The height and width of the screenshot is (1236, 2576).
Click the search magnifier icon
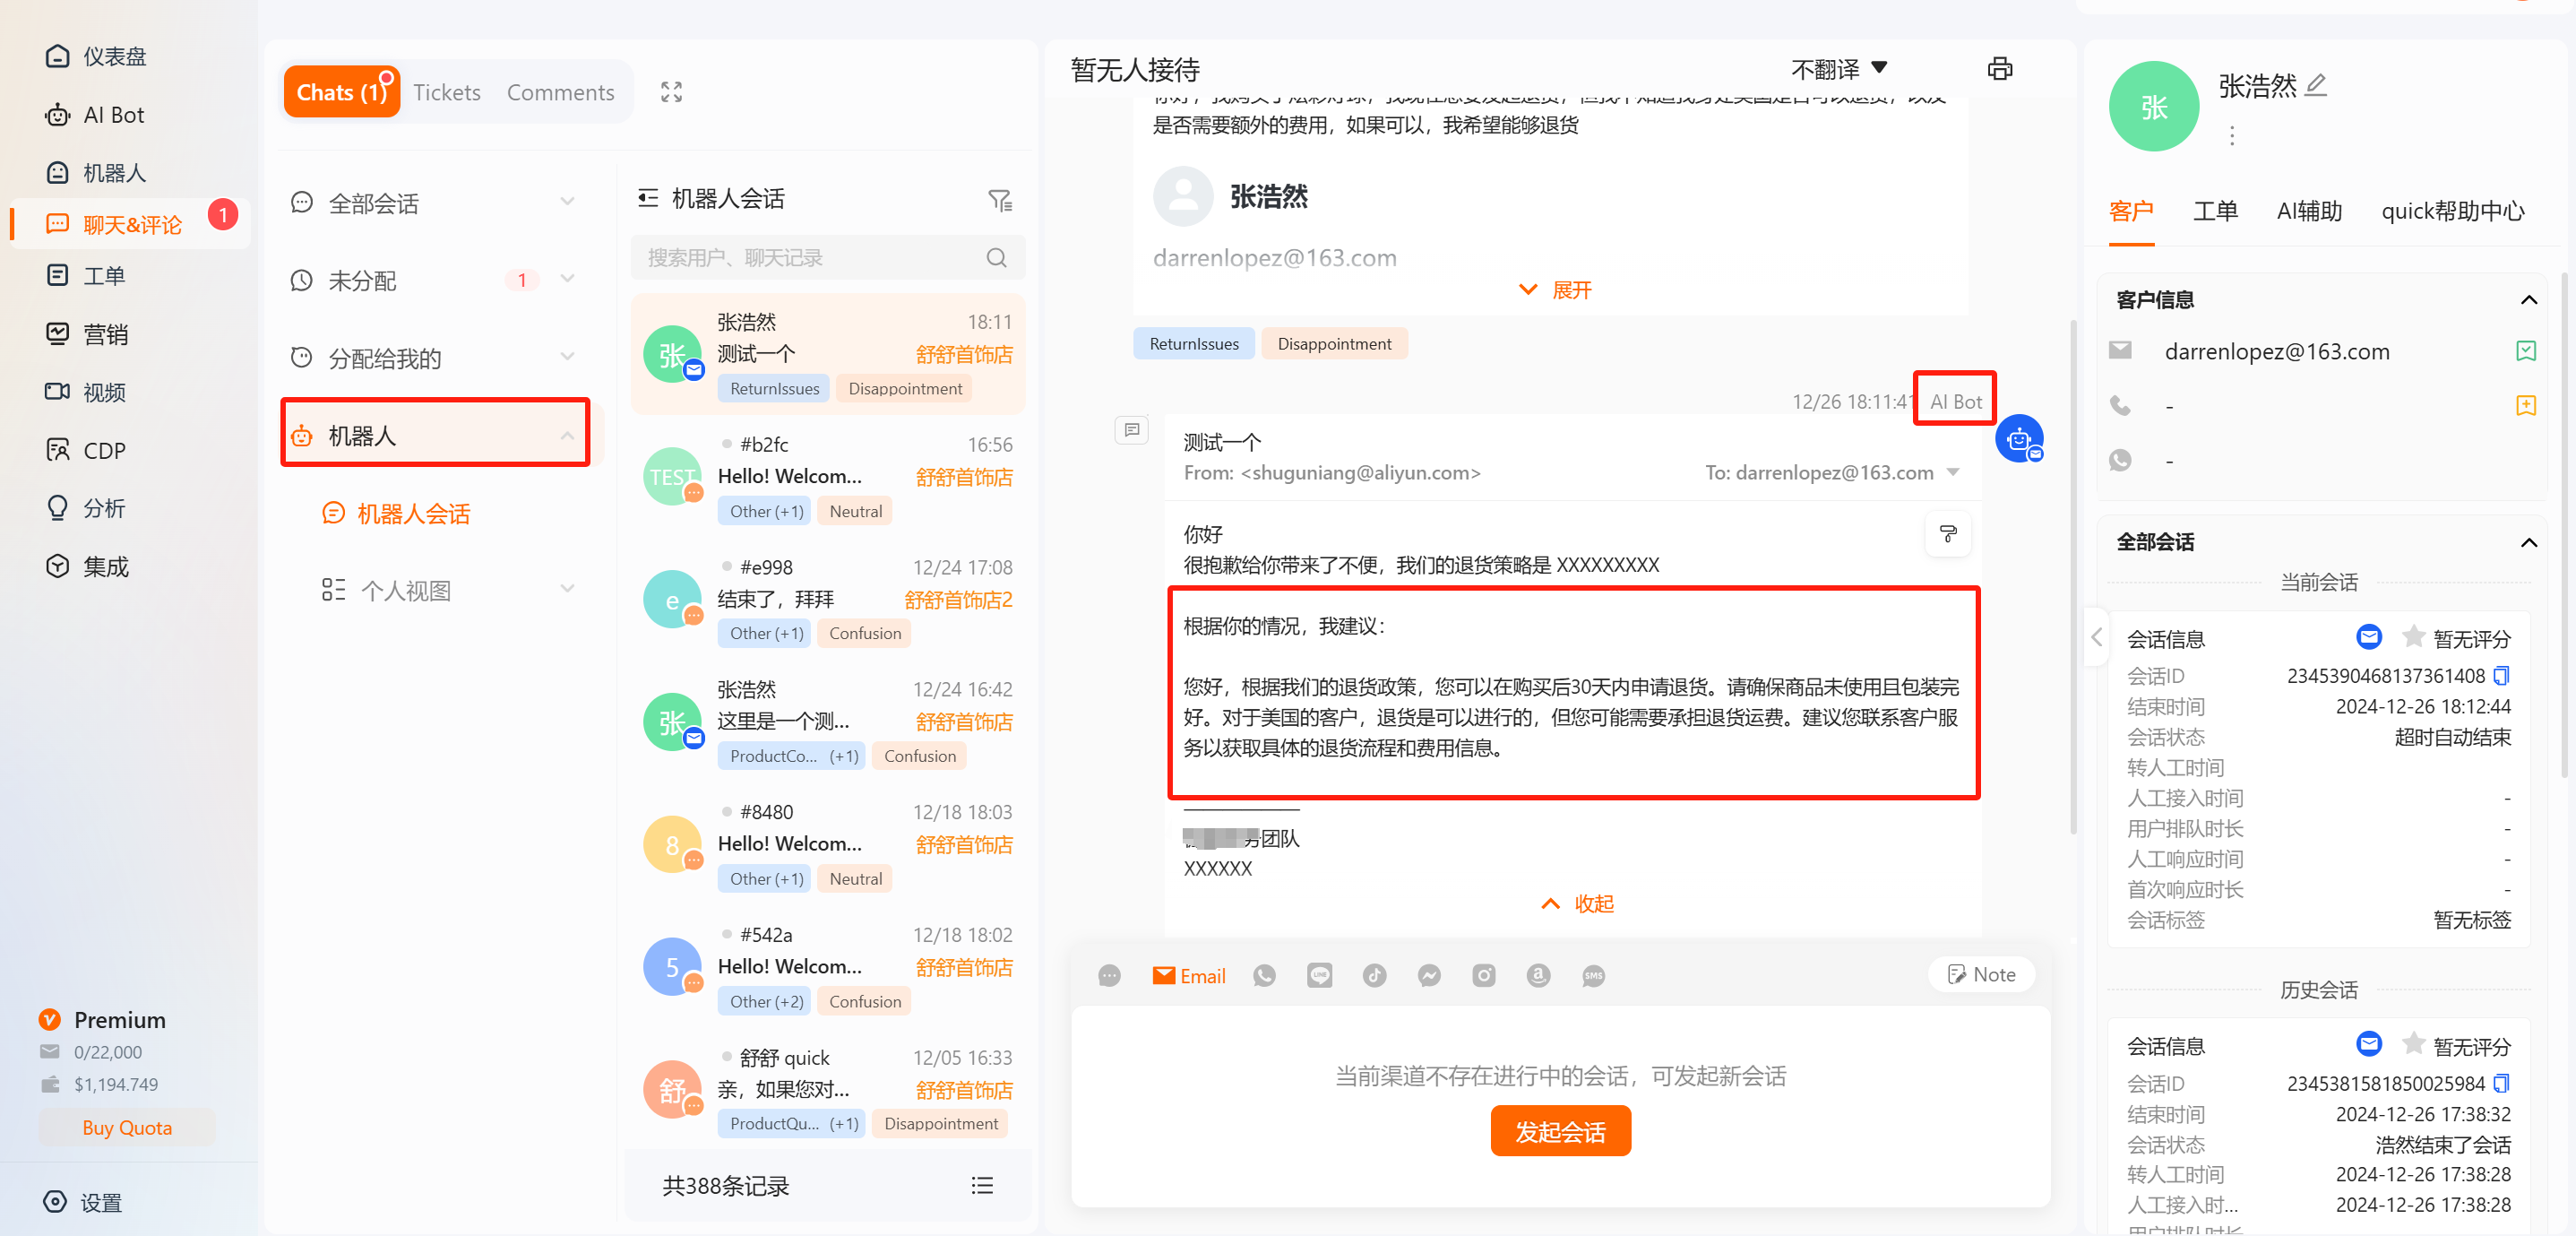pyautogui.click(x=996, y=258)
